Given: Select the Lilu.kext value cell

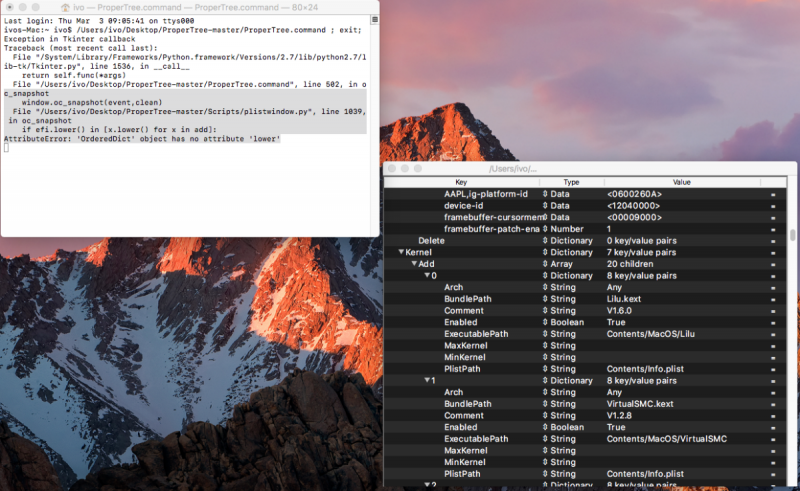Looking at the screenshot, I should [x=622, y=298].
